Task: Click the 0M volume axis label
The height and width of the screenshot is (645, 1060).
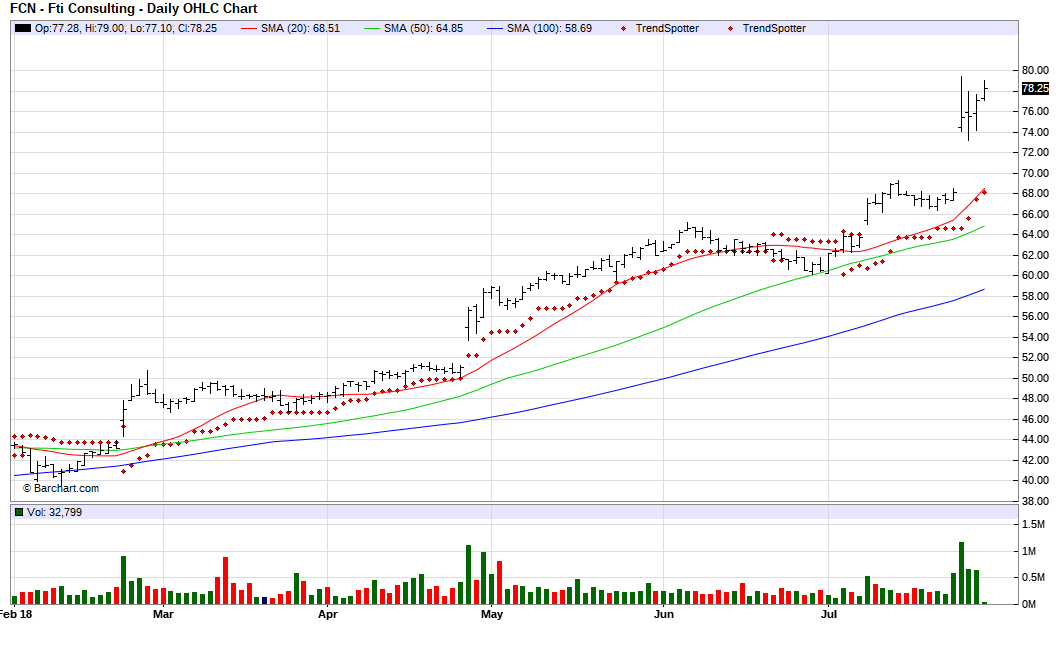Action: (1029, 604)
